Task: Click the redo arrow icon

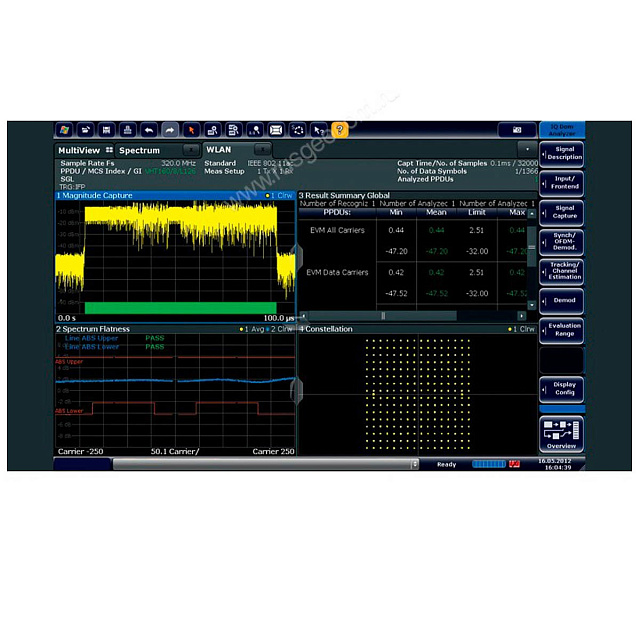Action: (x=170, y=130)
